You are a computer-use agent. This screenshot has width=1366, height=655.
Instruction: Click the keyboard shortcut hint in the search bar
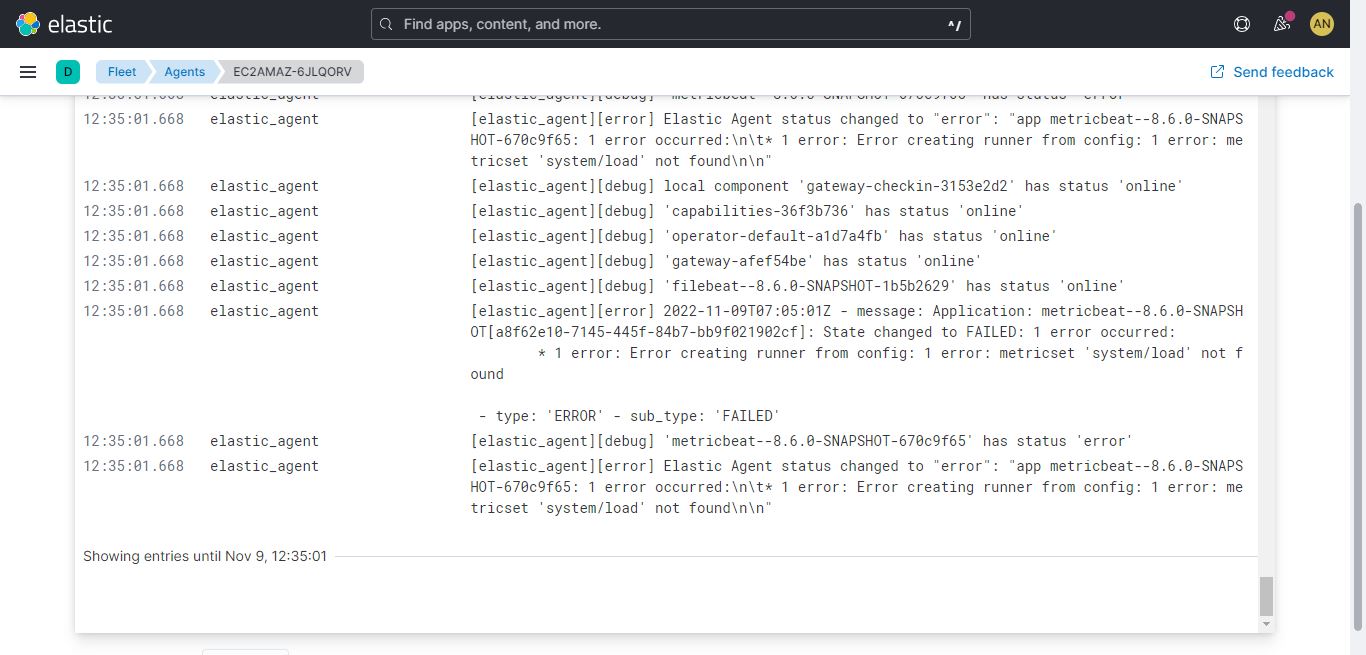(x=952, y=23)
